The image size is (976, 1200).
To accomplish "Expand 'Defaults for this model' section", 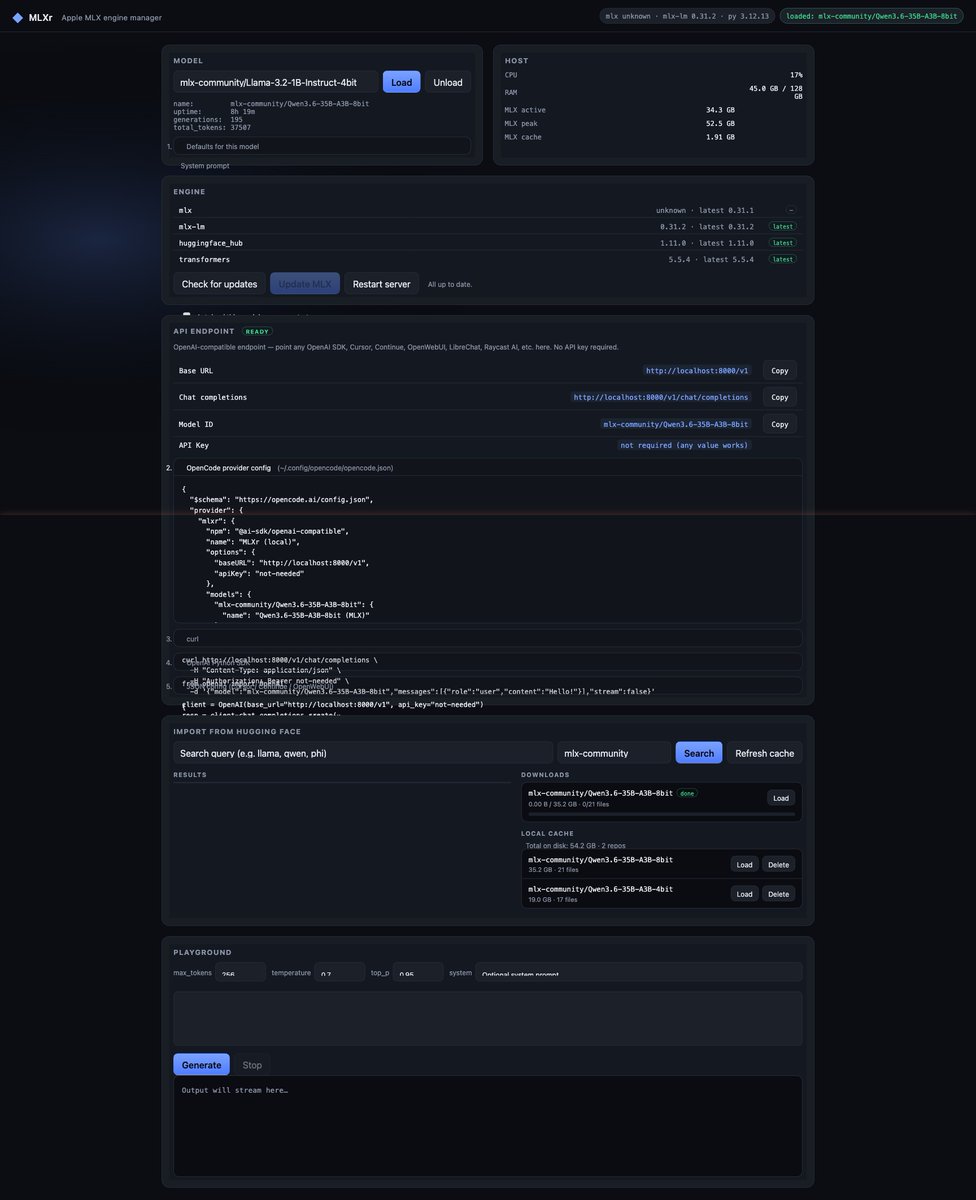I will [x=323, y=146].
